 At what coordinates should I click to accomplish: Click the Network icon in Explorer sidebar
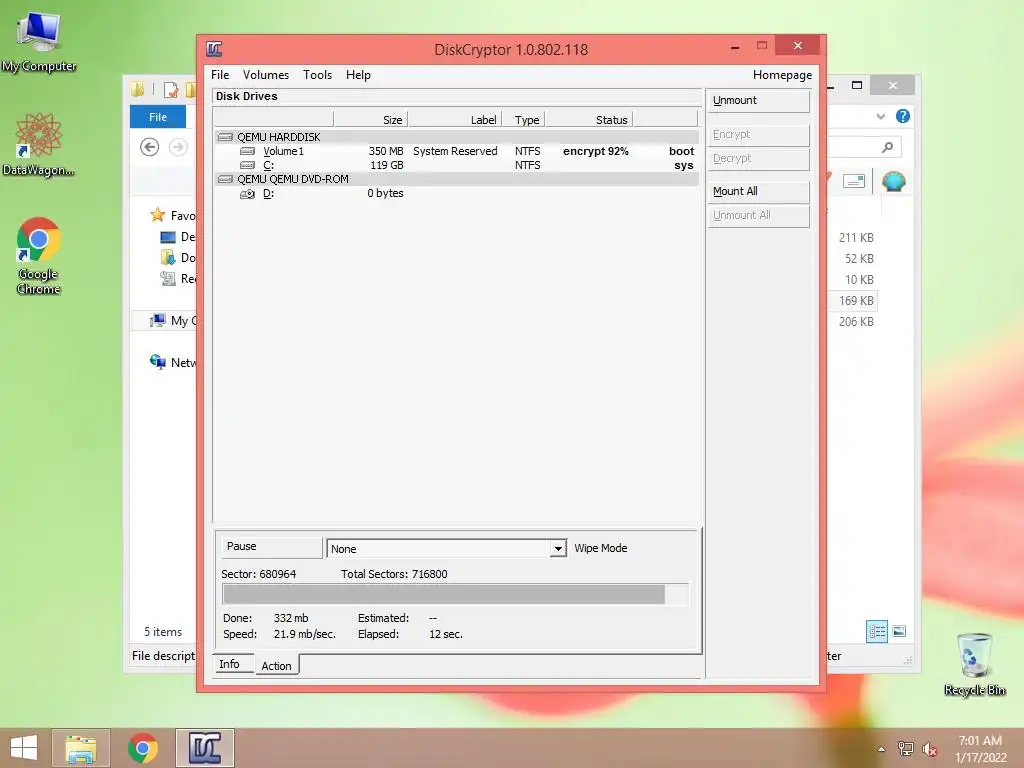click(x=157, y=362)
